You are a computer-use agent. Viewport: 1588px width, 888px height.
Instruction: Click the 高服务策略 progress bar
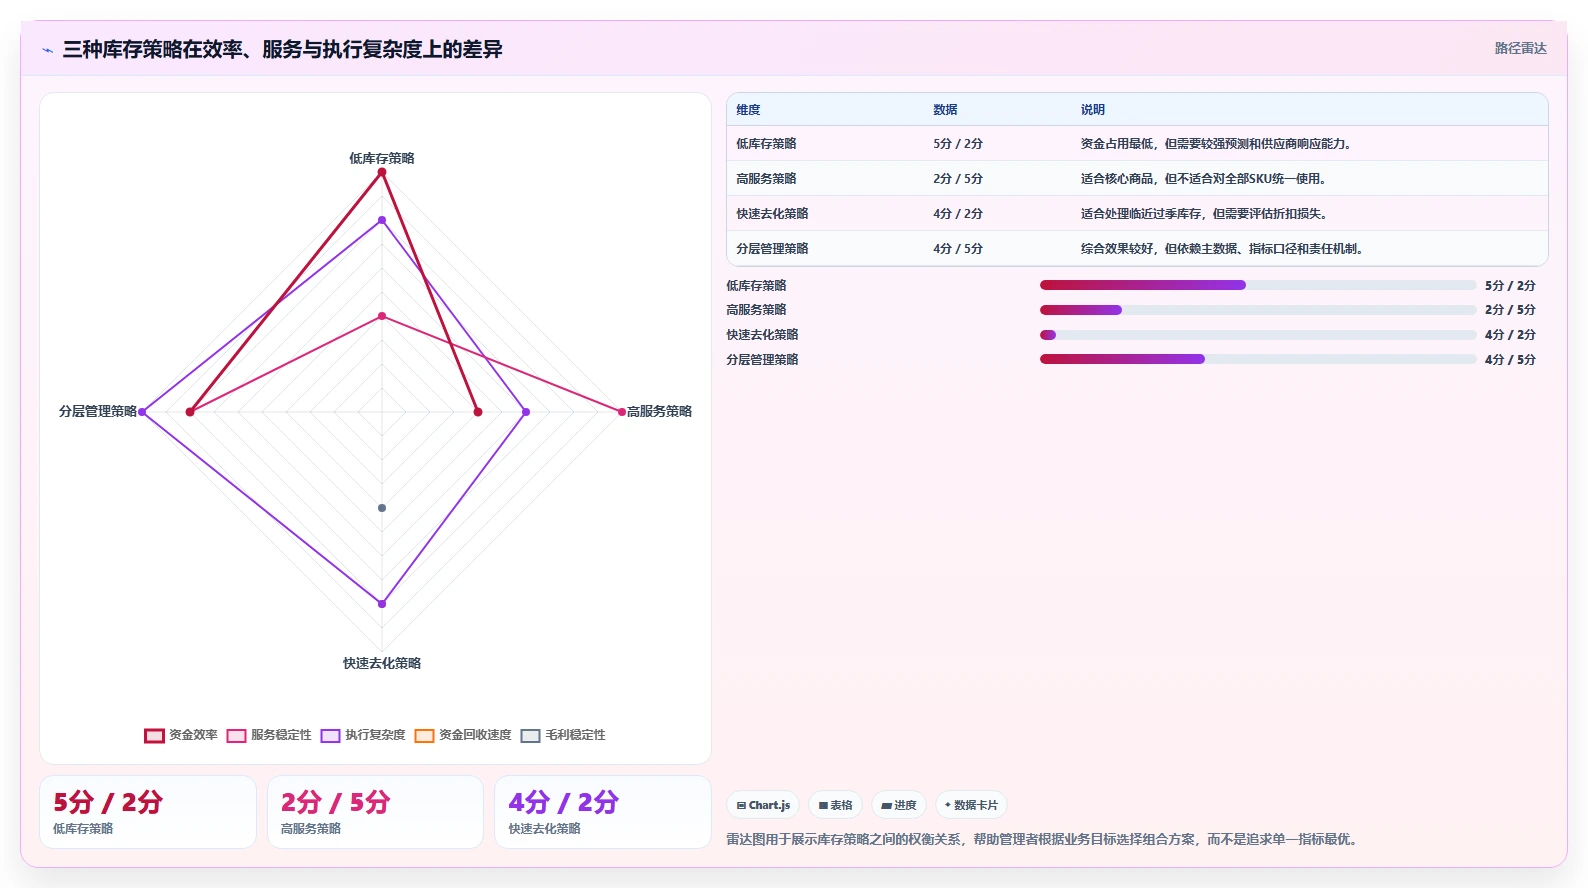pos(1258,310)
